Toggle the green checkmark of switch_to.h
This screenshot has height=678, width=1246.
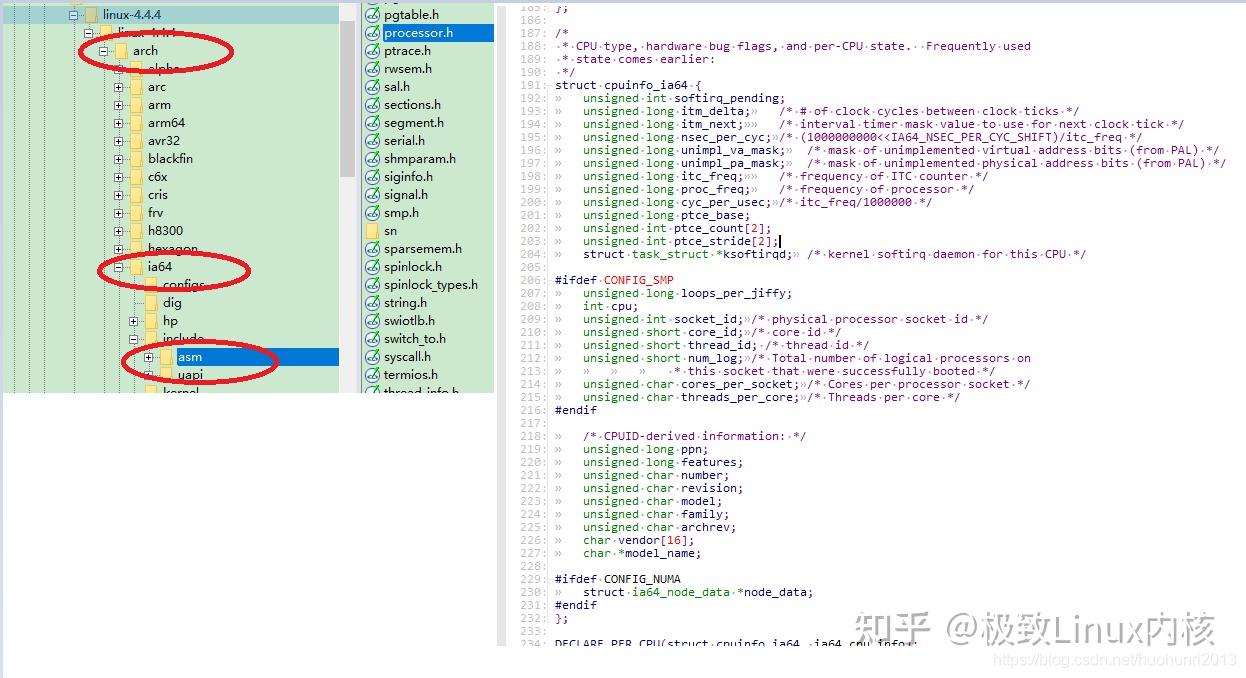tap(371, 338)
